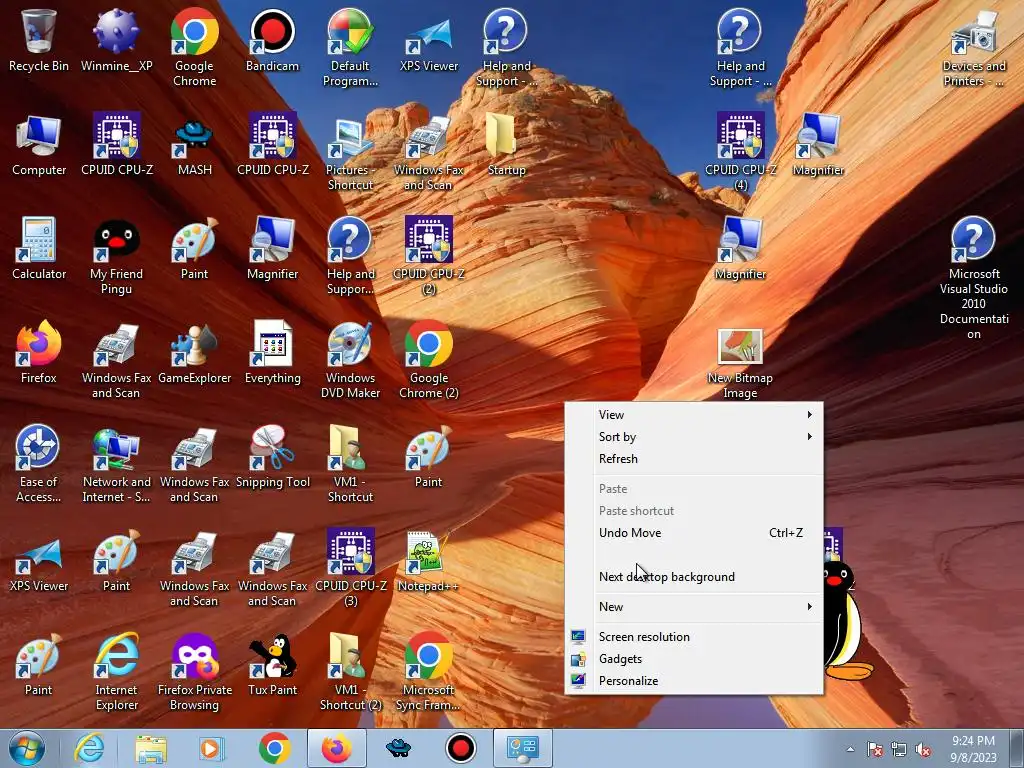This screenshot has width=1024, height=768.
Task: Launch the Tux Paint shortcut
Action: click(x=272, y=664)
